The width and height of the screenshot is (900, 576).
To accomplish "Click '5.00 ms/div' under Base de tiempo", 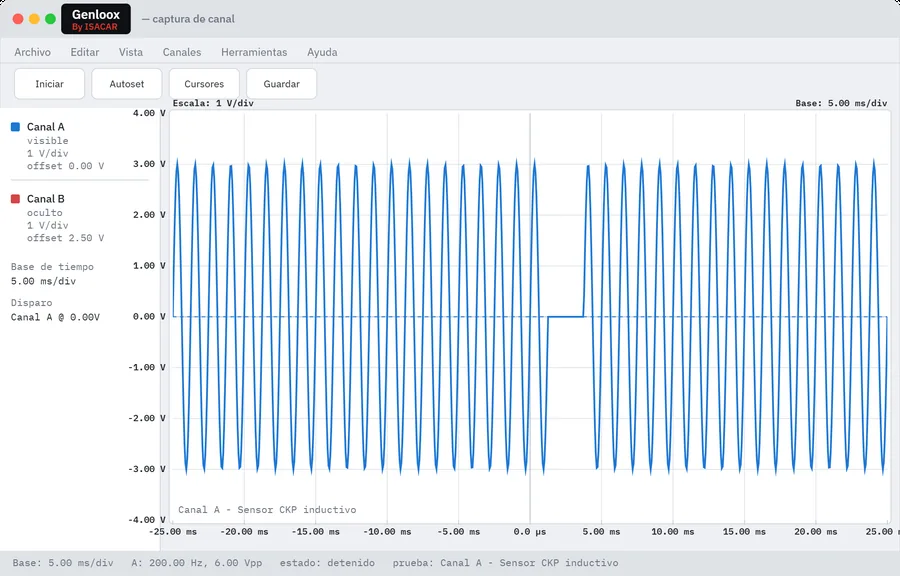I will pos(43,281).
